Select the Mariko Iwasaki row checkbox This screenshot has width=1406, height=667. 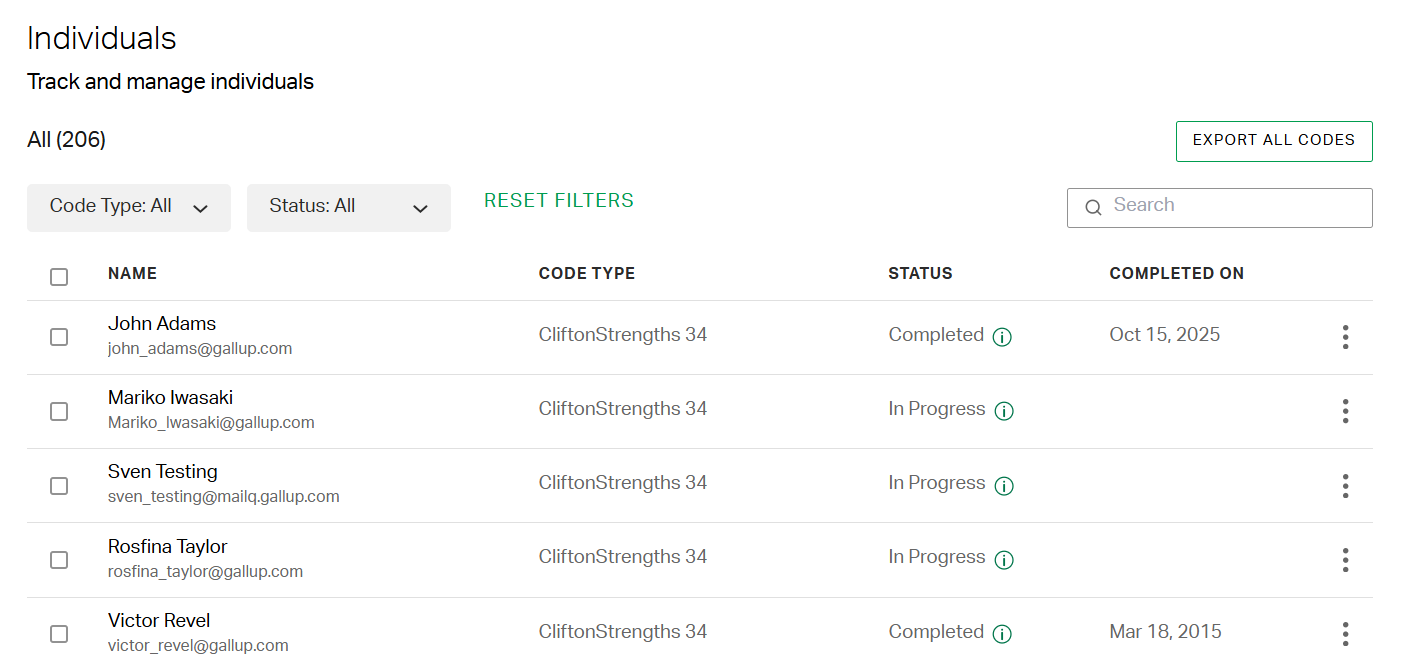(x=59, y=411)
